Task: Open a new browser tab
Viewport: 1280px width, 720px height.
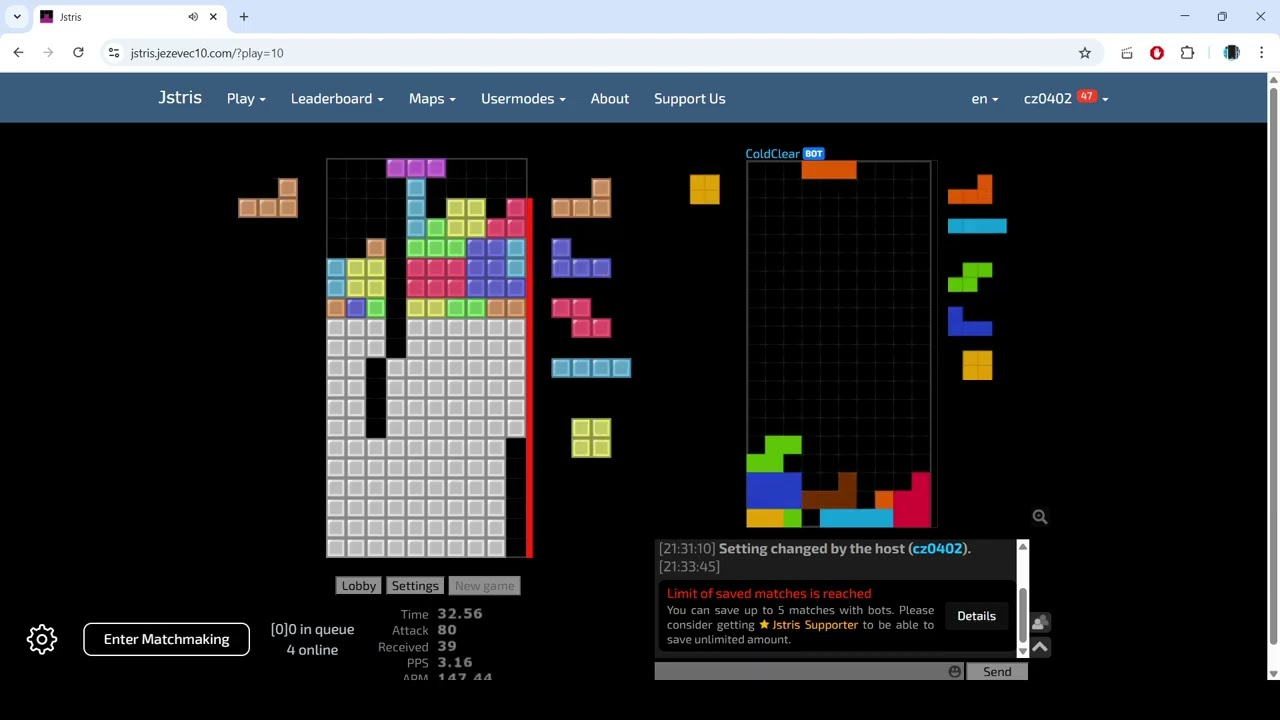Action: 244,17
